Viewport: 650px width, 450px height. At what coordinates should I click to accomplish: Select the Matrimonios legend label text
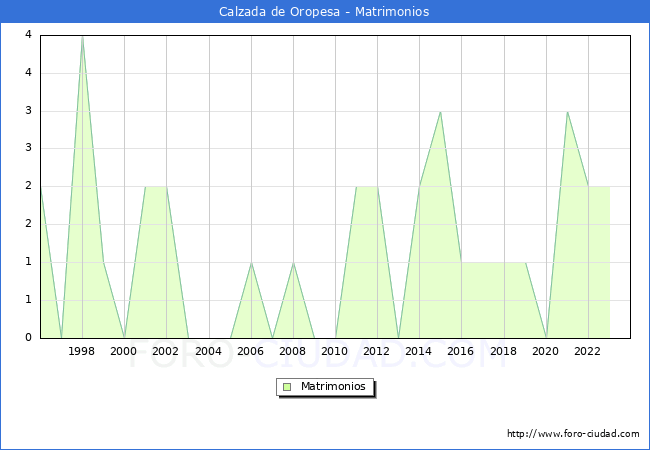coord(332,386)
